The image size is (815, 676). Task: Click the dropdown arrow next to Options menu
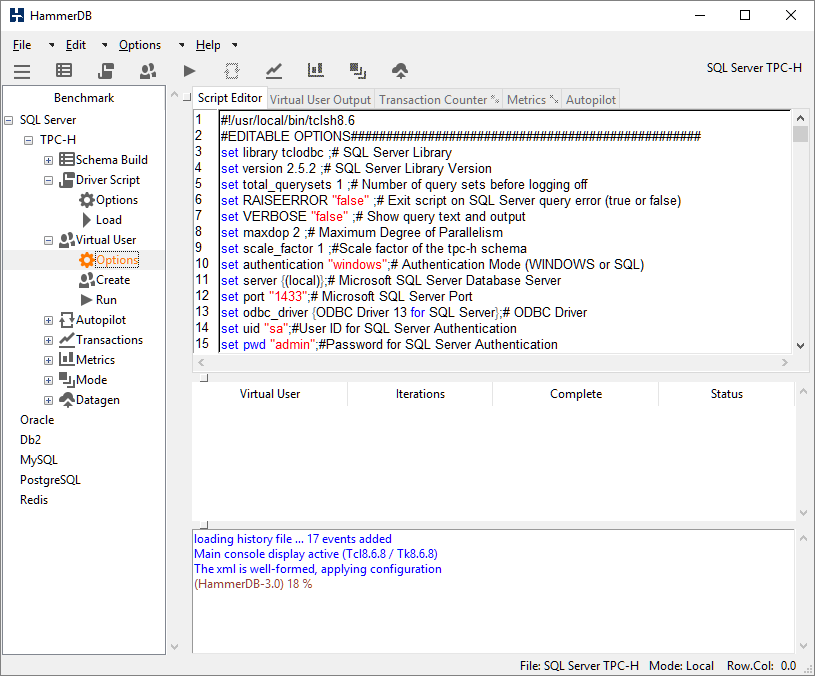point(181,45)
